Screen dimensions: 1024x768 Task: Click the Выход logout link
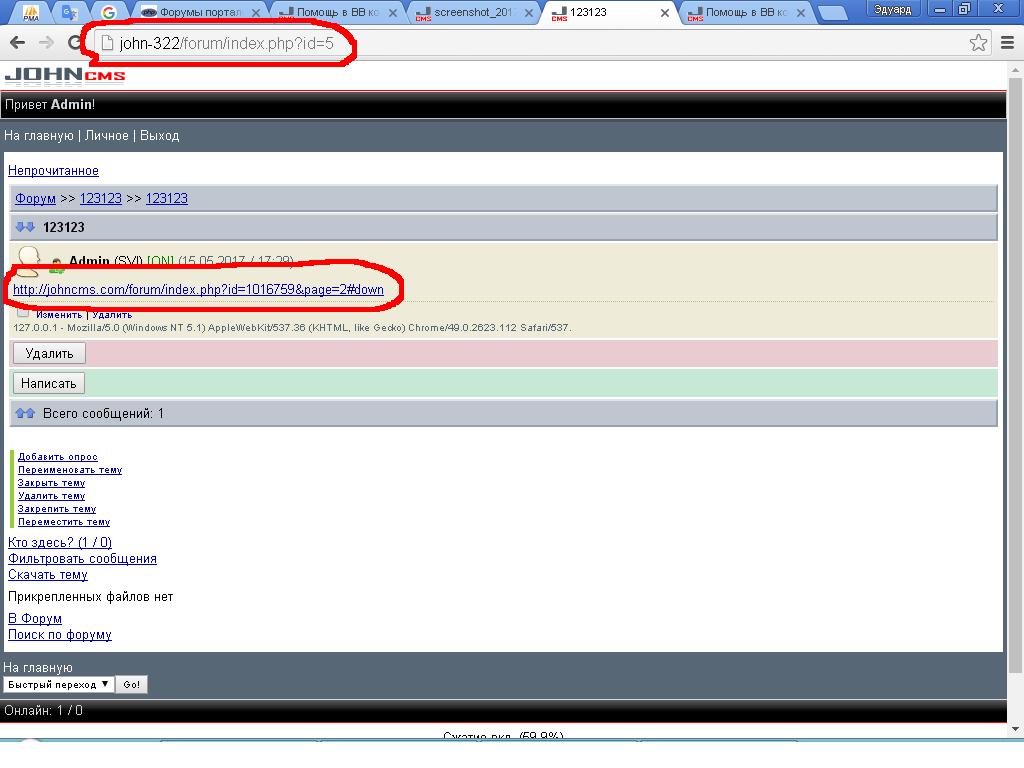tap(159, 136)
